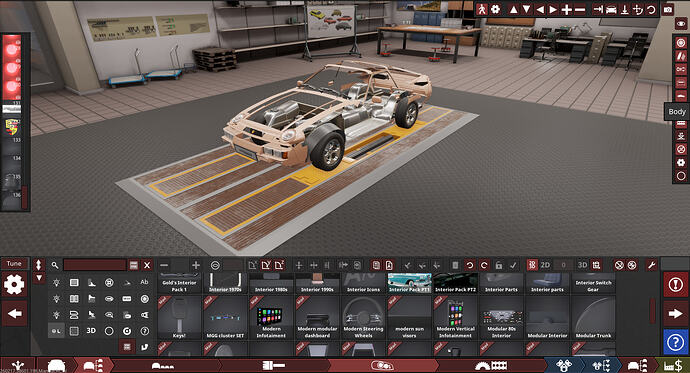The image size is (690, 373).
Task: Open the fixtures headlight tab
Action: (382, 365)
